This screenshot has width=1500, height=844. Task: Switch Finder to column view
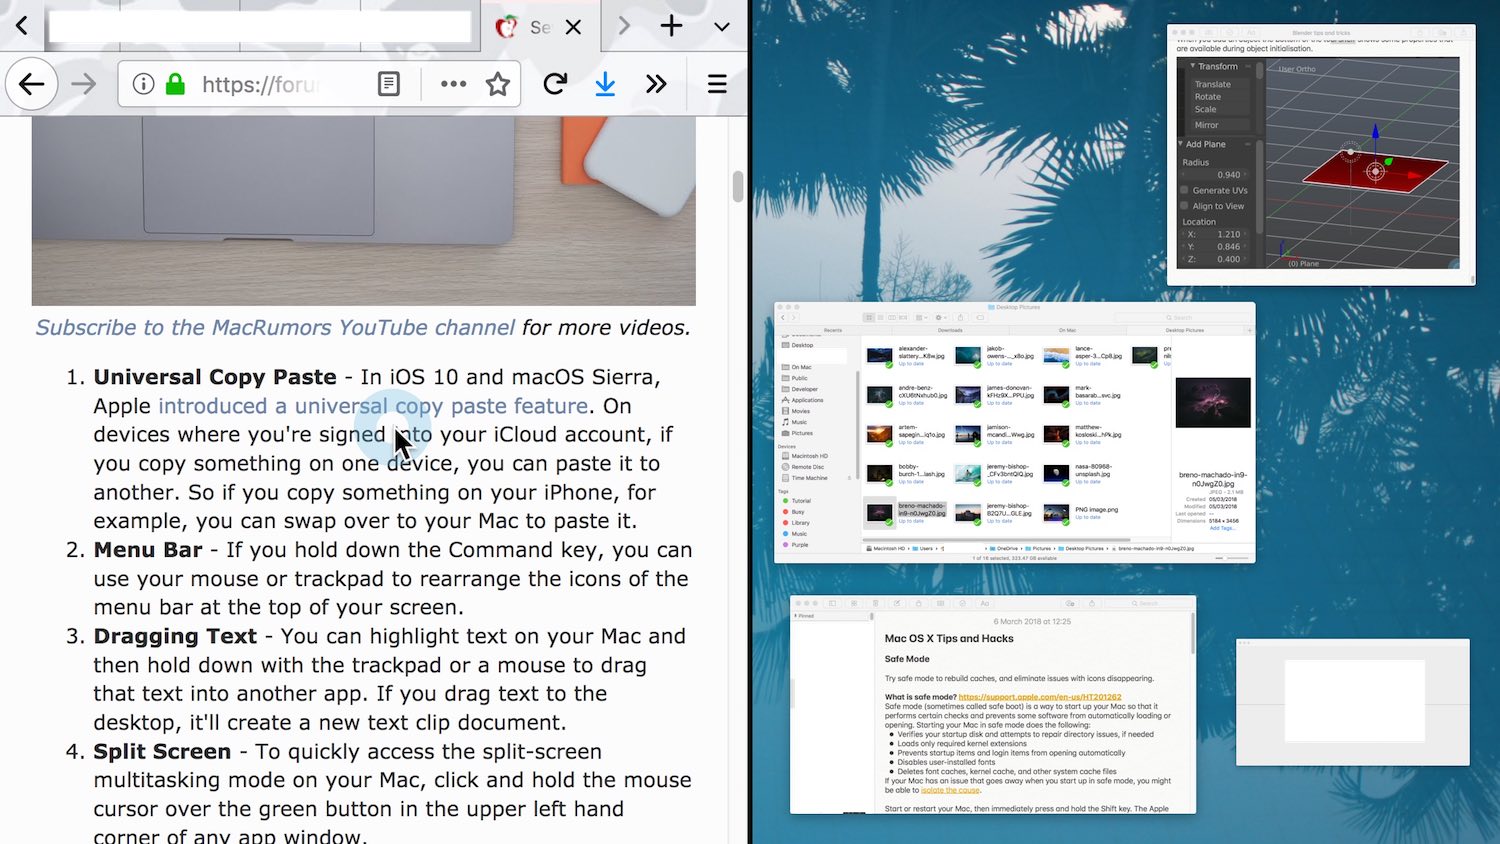(892, 317)
